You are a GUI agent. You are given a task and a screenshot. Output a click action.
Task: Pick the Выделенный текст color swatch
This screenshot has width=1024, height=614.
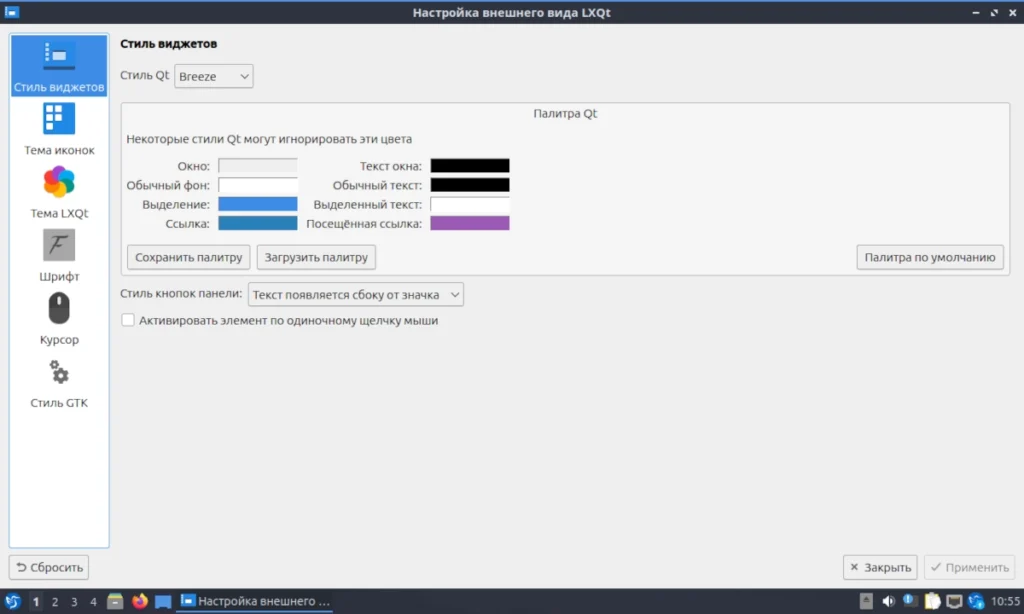(x=470, y=204)
